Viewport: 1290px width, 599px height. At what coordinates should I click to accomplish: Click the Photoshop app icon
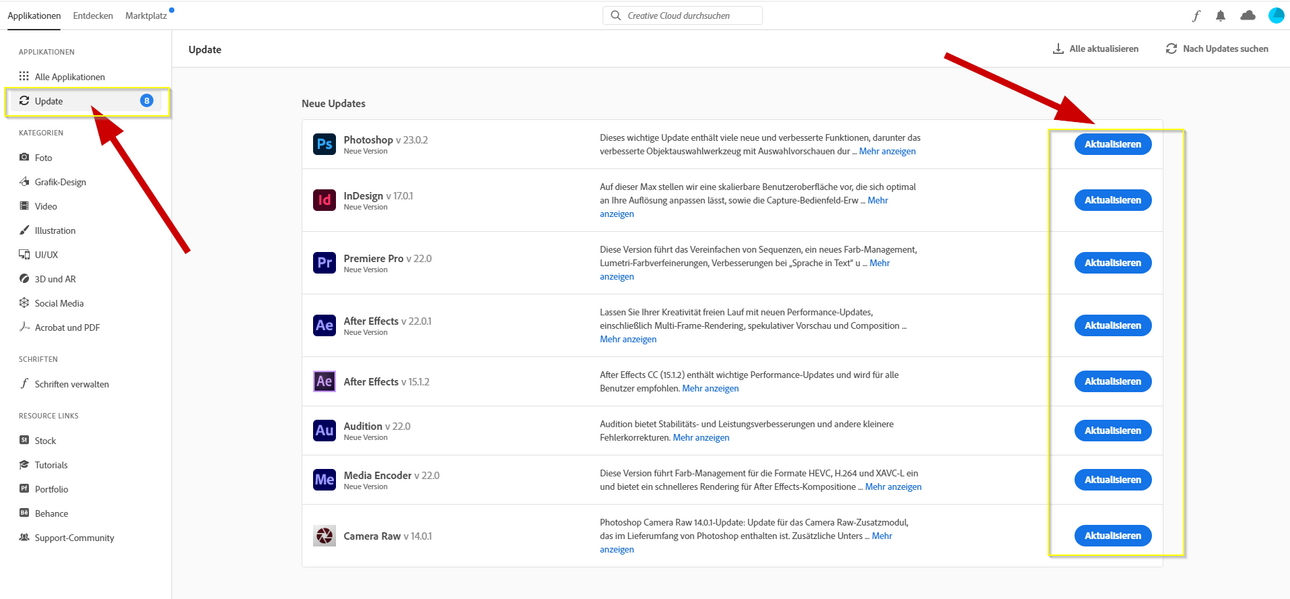pyautogui.click(x=324, y=144)
